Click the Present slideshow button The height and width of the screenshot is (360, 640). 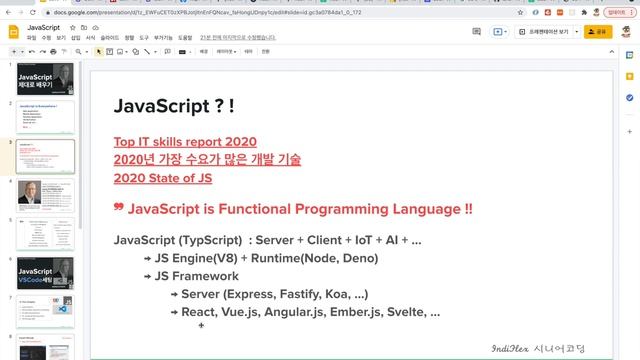[545, 31]
